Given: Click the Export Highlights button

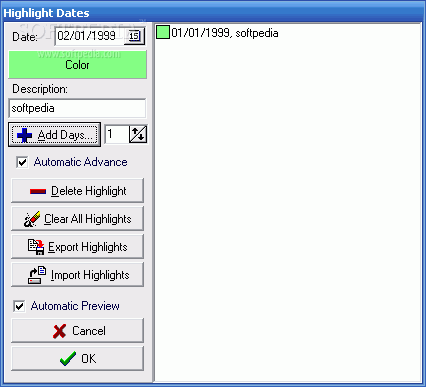Looking at the screenshot, I should click(x=77, y=247).
